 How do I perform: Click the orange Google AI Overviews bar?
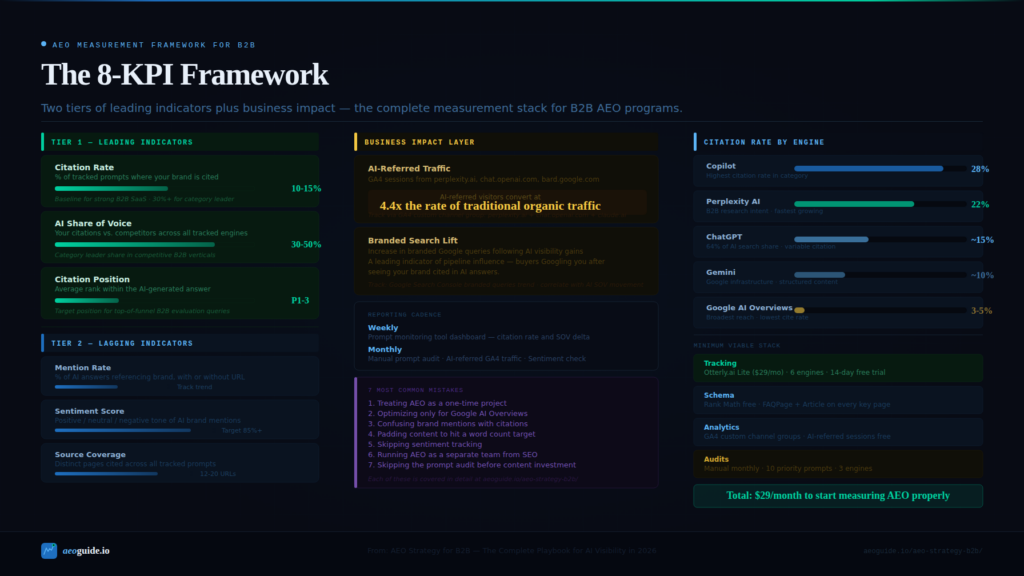799,311
